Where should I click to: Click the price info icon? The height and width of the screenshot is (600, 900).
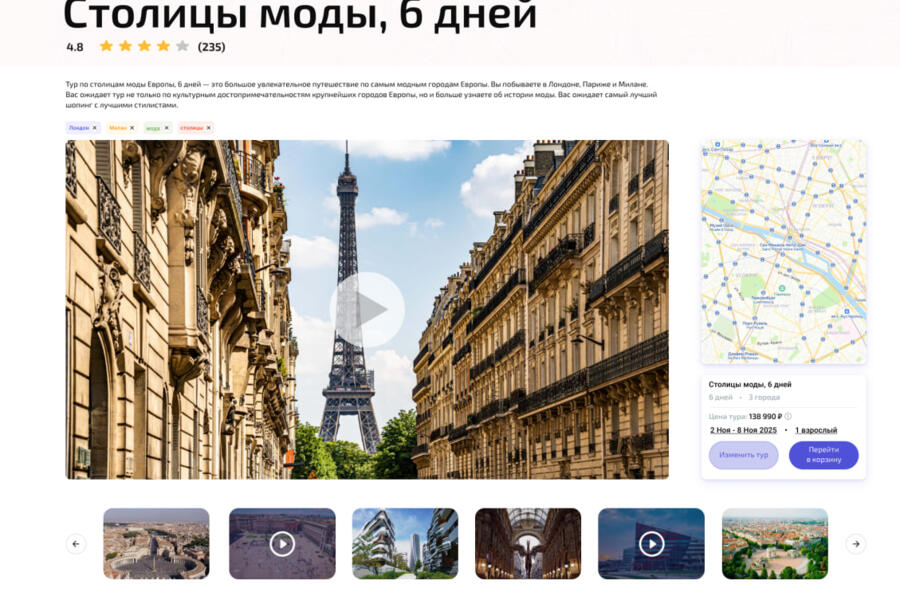pos(788,416)
